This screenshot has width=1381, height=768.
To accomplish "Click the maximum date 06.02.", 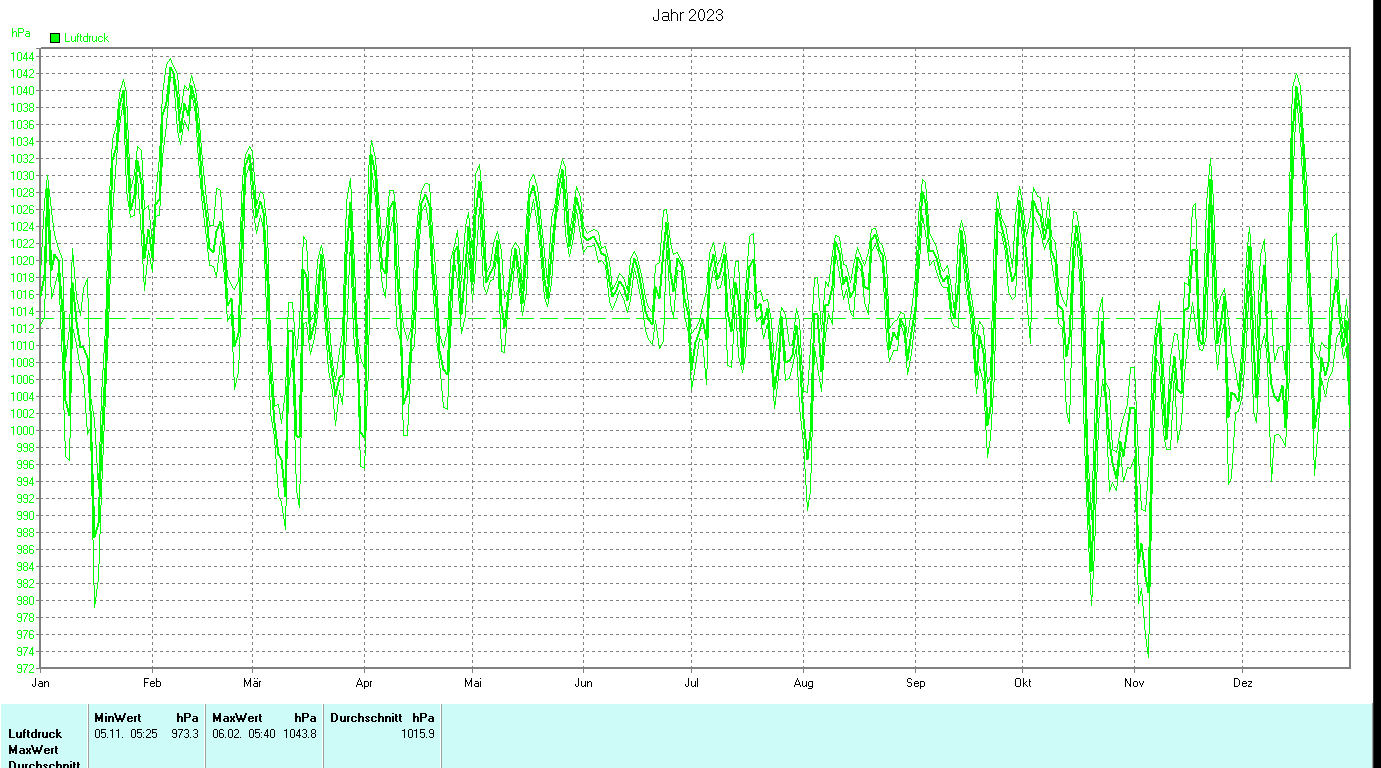I will (x=226, y=734).
